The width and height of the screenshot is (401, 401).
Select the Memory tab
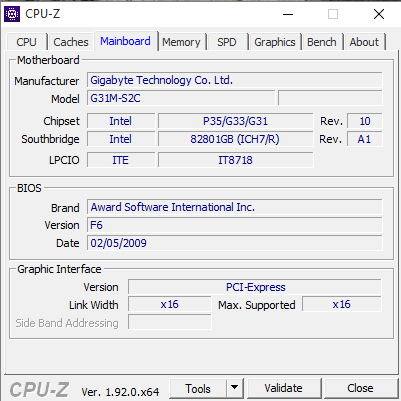[x=181, y=42]
